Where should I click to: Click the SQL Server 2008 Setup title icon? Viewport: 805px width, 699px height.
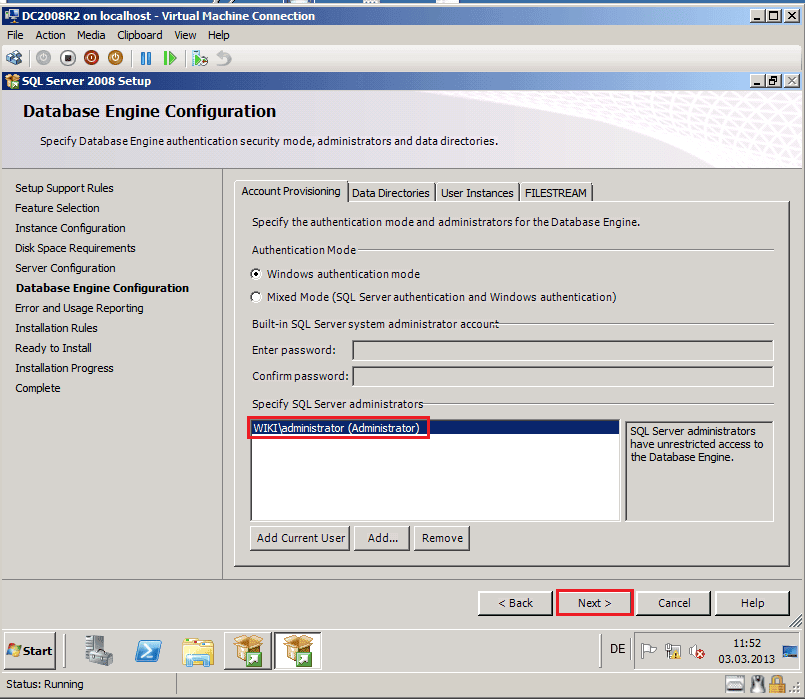tap(12, 81)
